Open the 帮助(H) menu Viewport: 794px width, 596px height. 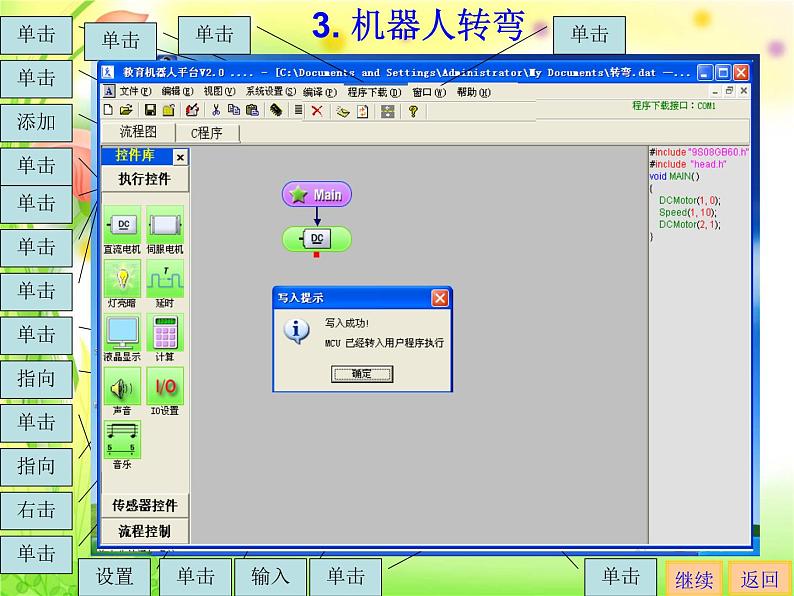[x=473, y=92]
